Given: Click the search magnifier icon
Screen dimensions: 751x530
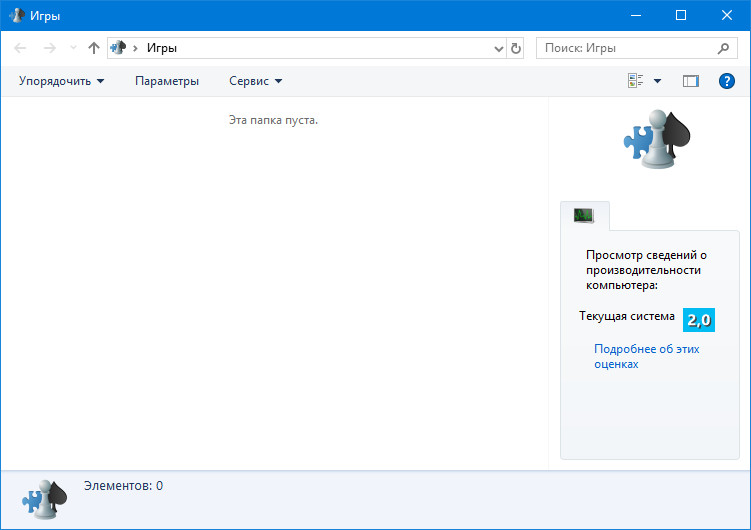Looking at the screenshot, I should tap(723, 48).
